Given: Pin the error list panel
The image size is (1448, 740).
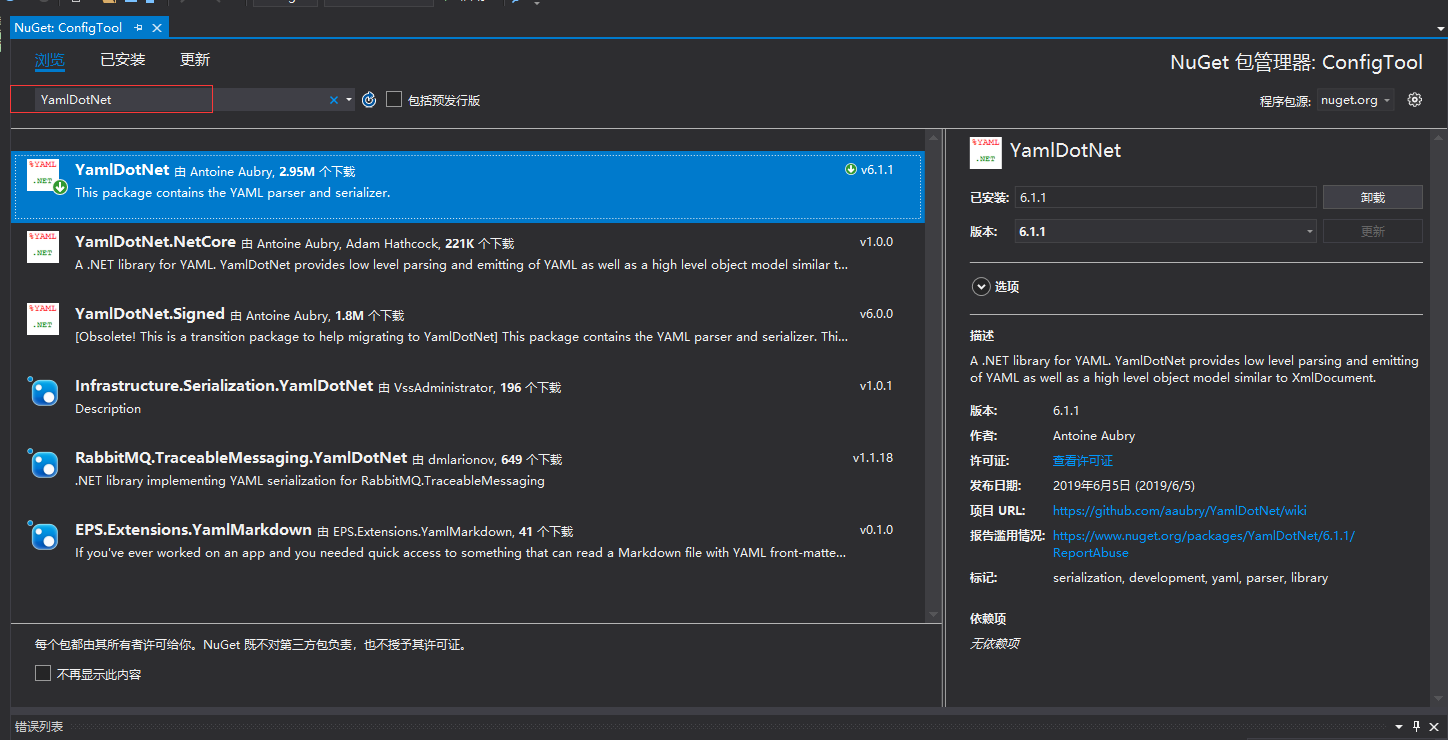Looking at the screenshot, I should 1416,727.
